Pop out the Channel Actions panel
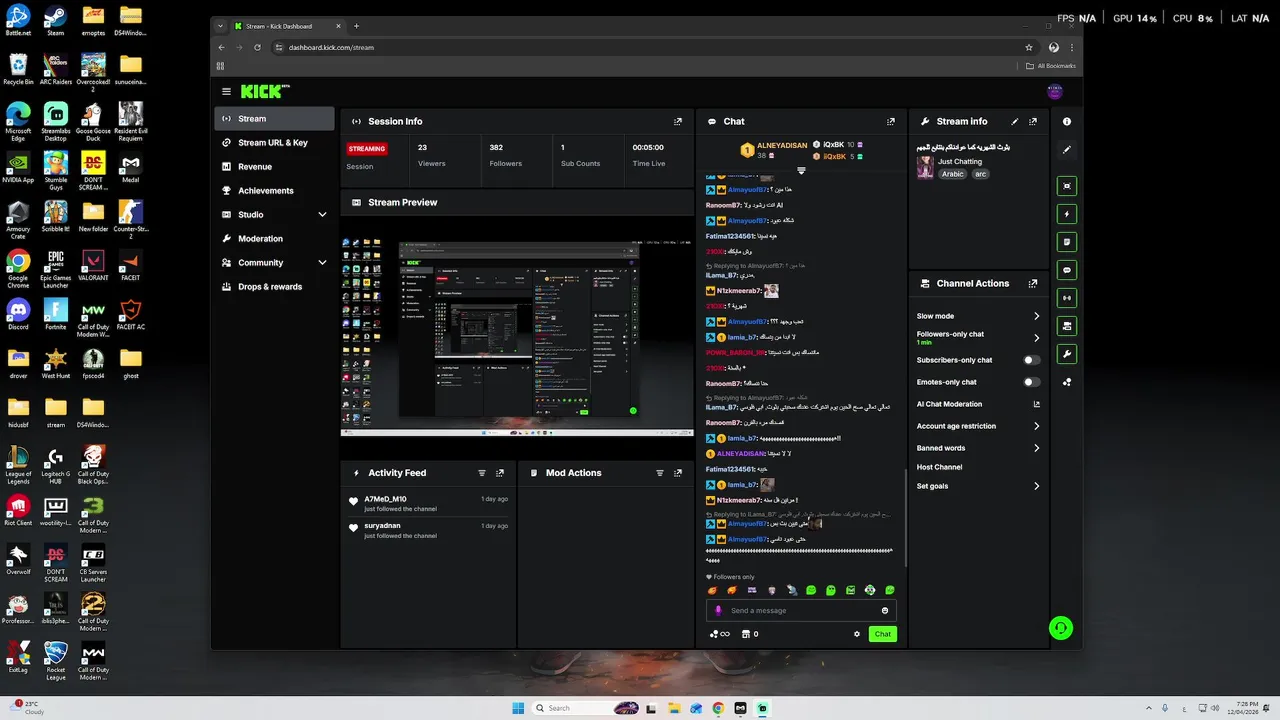Viewport: 1280px width, 720px height. (1033, 284)
